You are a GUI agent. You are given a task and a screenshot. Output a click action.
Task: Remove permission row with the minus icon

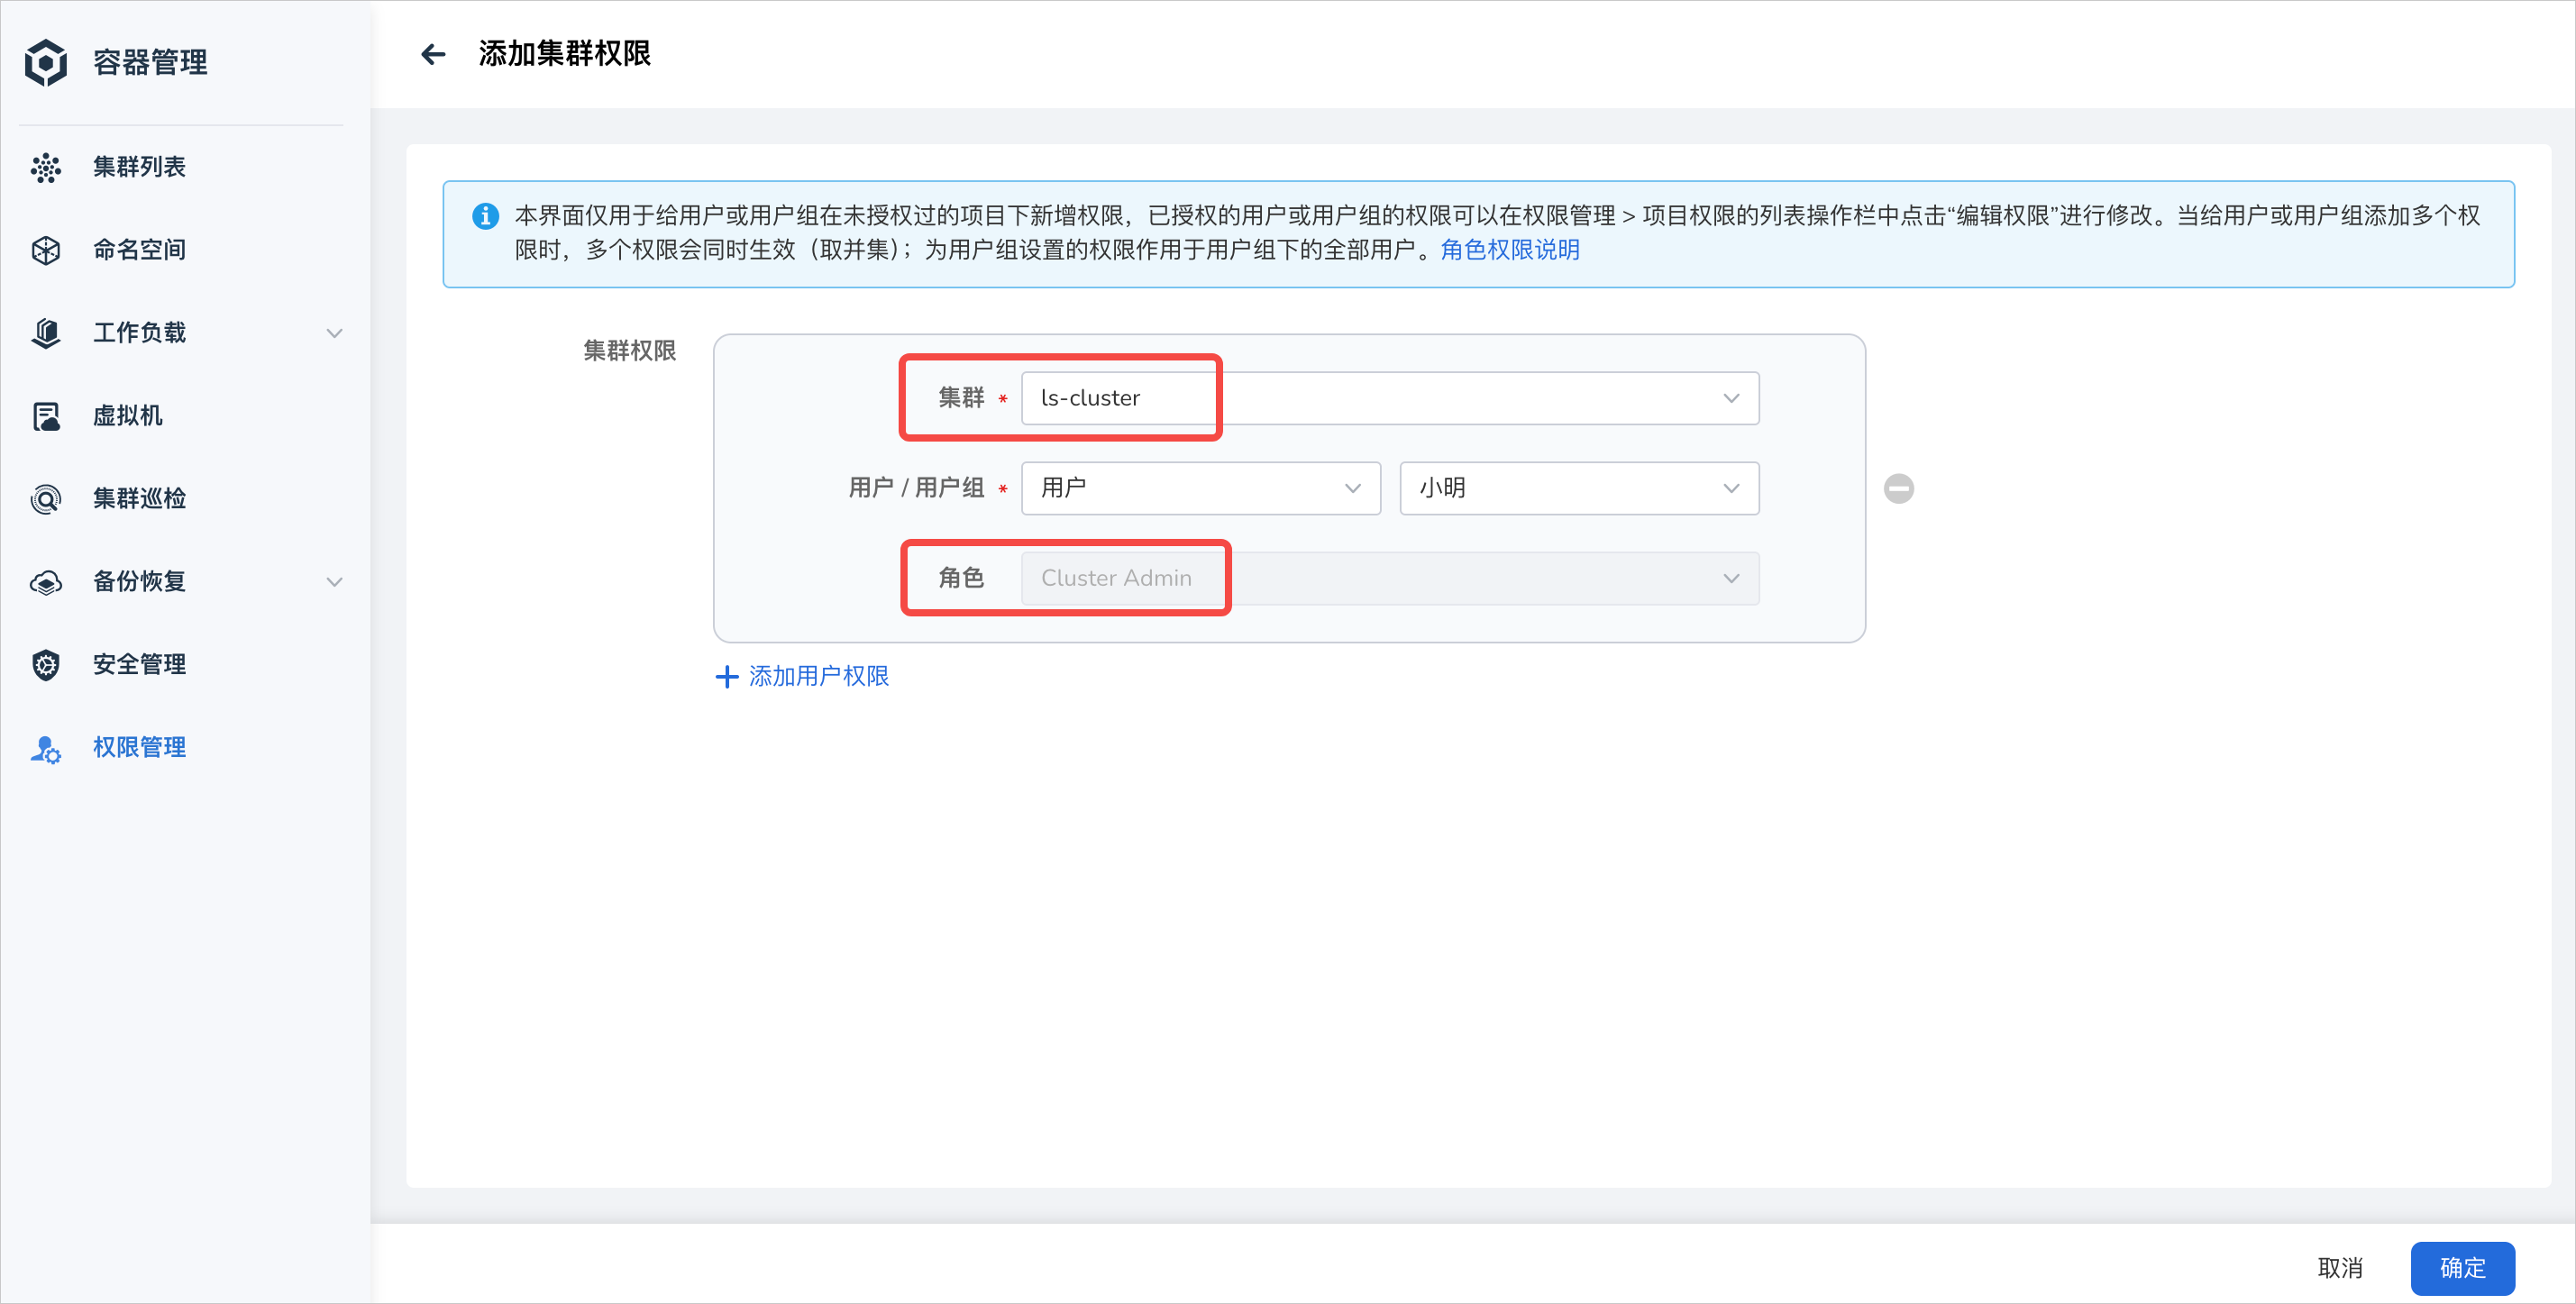click(x=1898, y=488)
